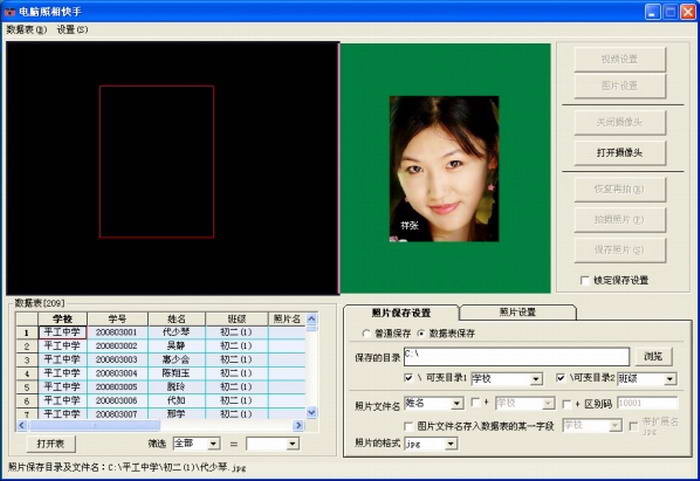This screenshot has height=481, width=700.
Task: Tick the 区别码 checkbox
Action: (566, 403)
